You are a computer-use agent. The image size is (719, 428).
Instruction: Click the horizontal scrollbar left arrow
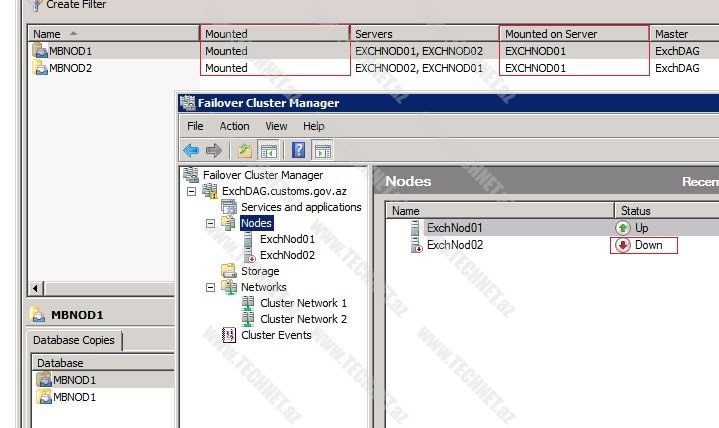pyautogui.click(x=38, y=289)
